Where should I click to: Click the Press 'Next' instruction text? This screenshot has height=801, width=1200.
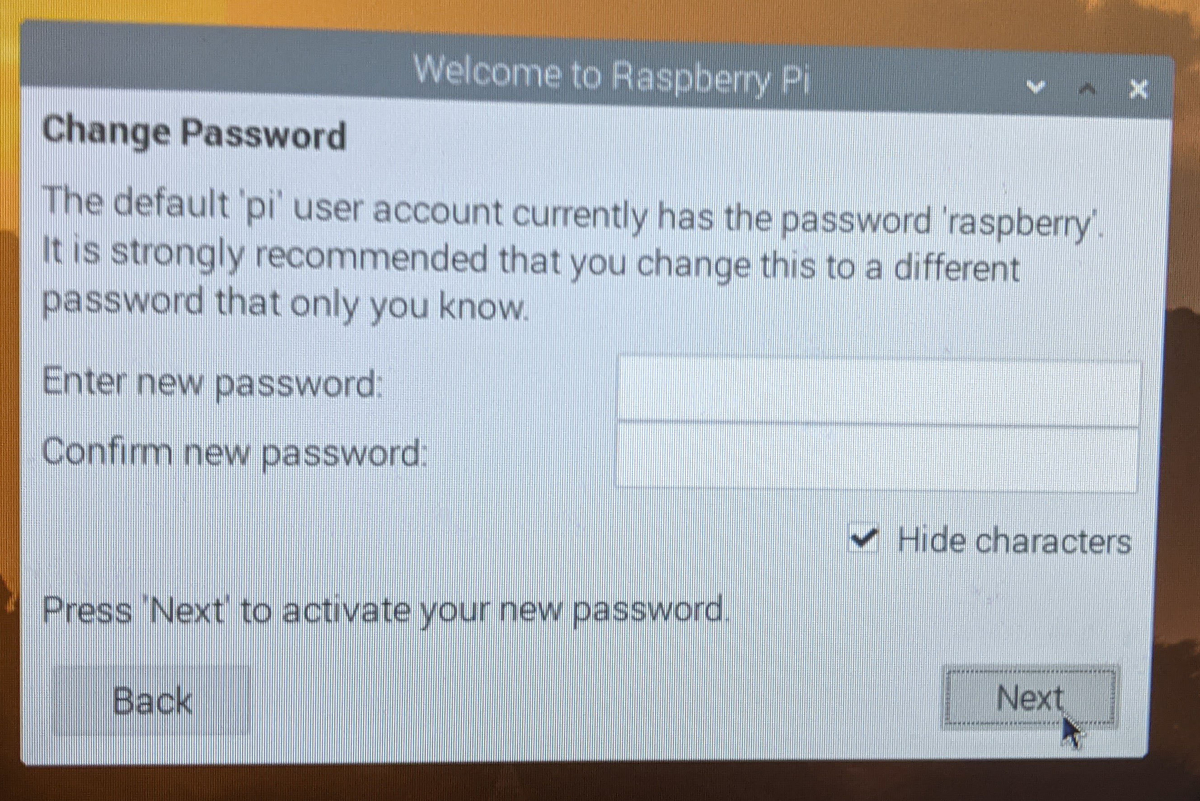(x=385, y=609)
